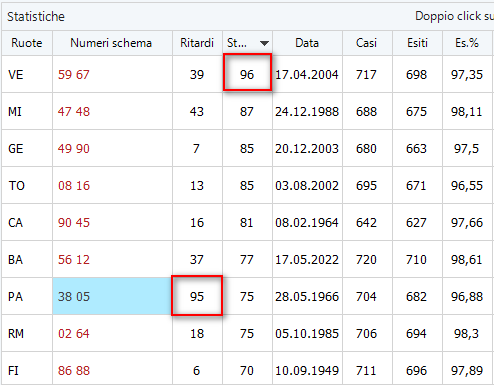Click date 20.12.2003

tap(307, 148)
